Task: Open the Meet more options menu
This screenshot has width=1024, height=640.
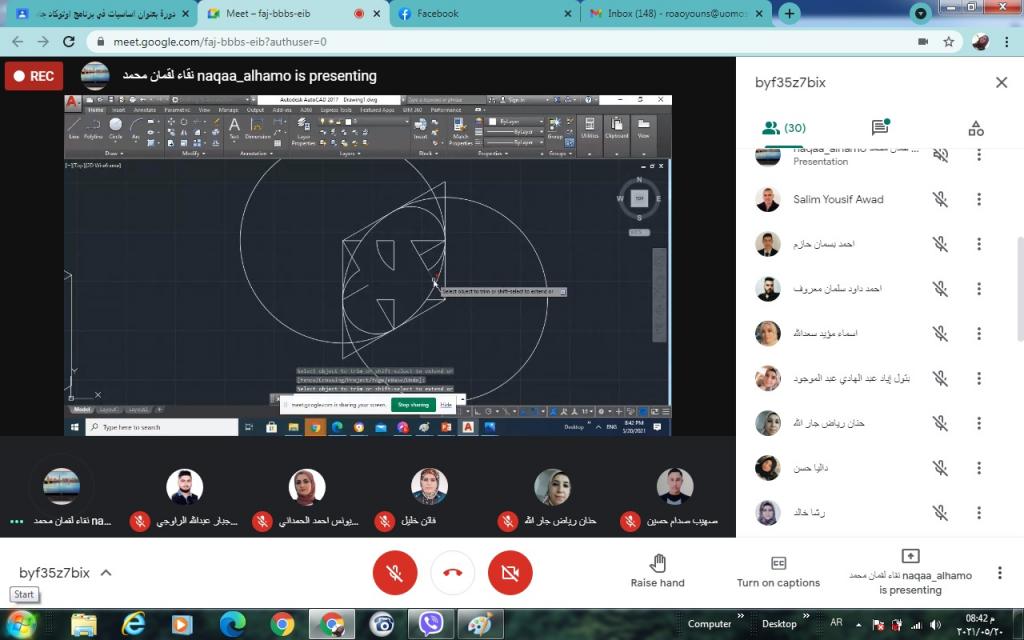Action: click(x=999, y=573)
